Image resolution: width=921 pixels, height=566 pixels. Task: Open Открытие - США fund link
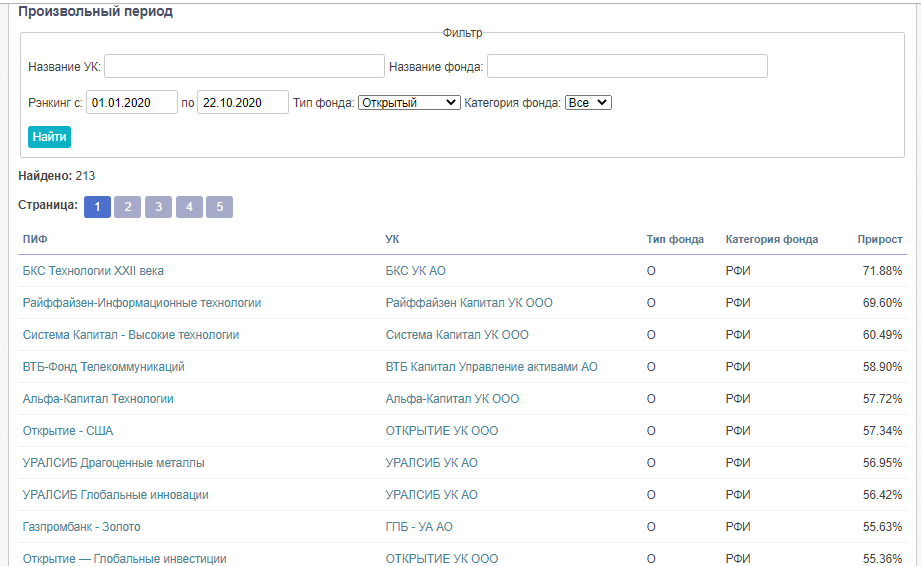pyautogui.click(x=68, y=431)
